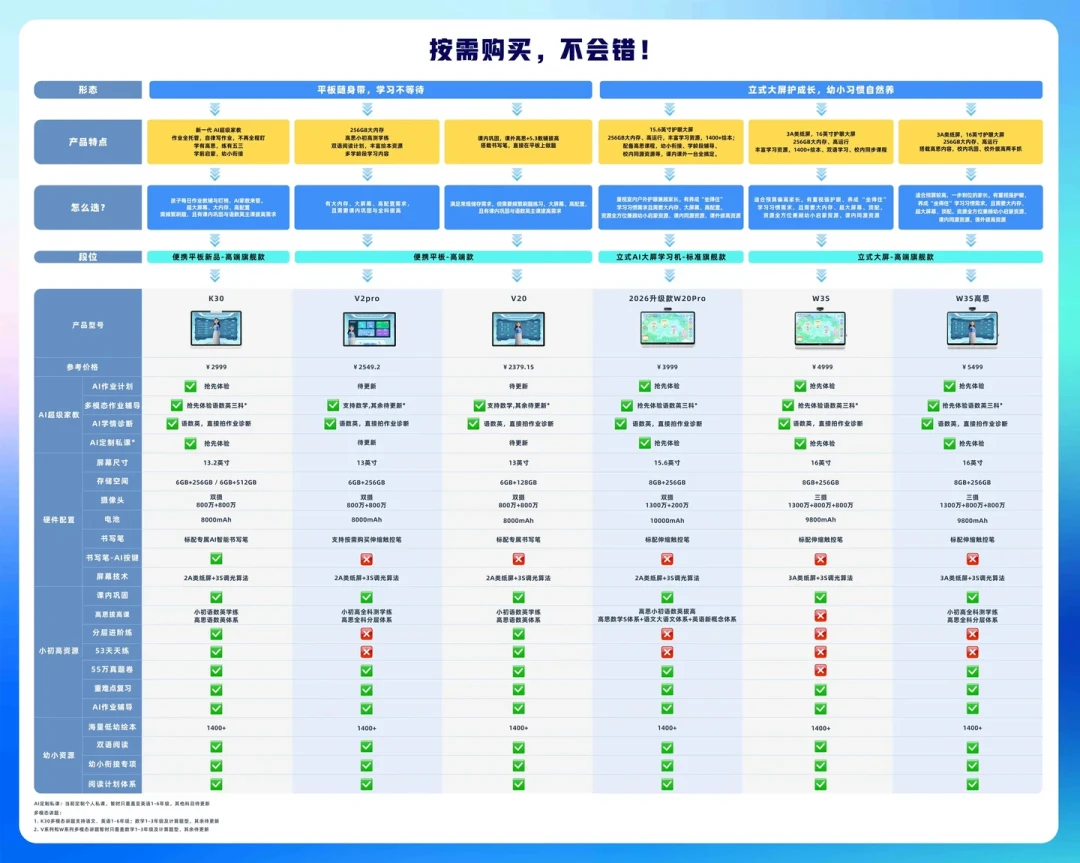Select the 便携平板新品-高端旗舰款 tier label
This screenshot has height=863, width=1080.
[218, 257]
